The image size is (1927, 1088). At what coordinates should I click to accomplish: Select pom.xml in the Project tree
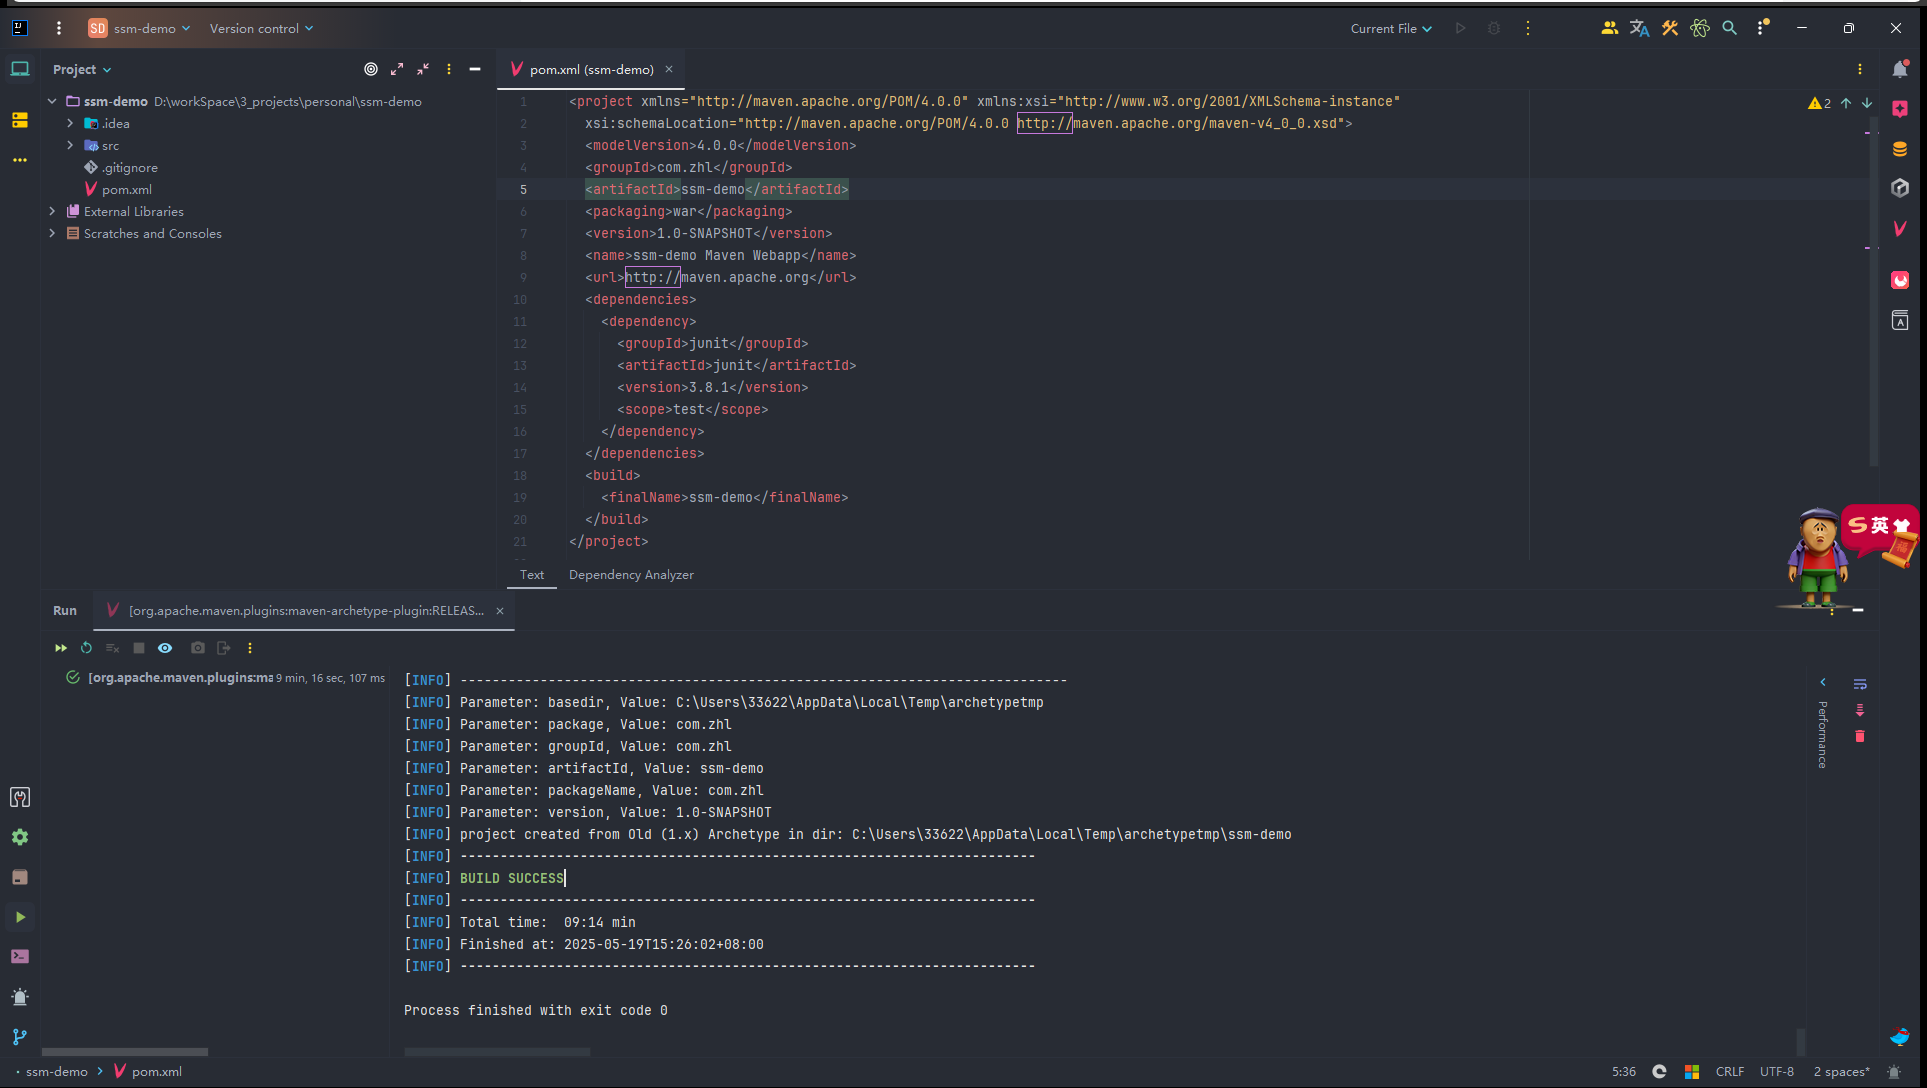point(127,190)
